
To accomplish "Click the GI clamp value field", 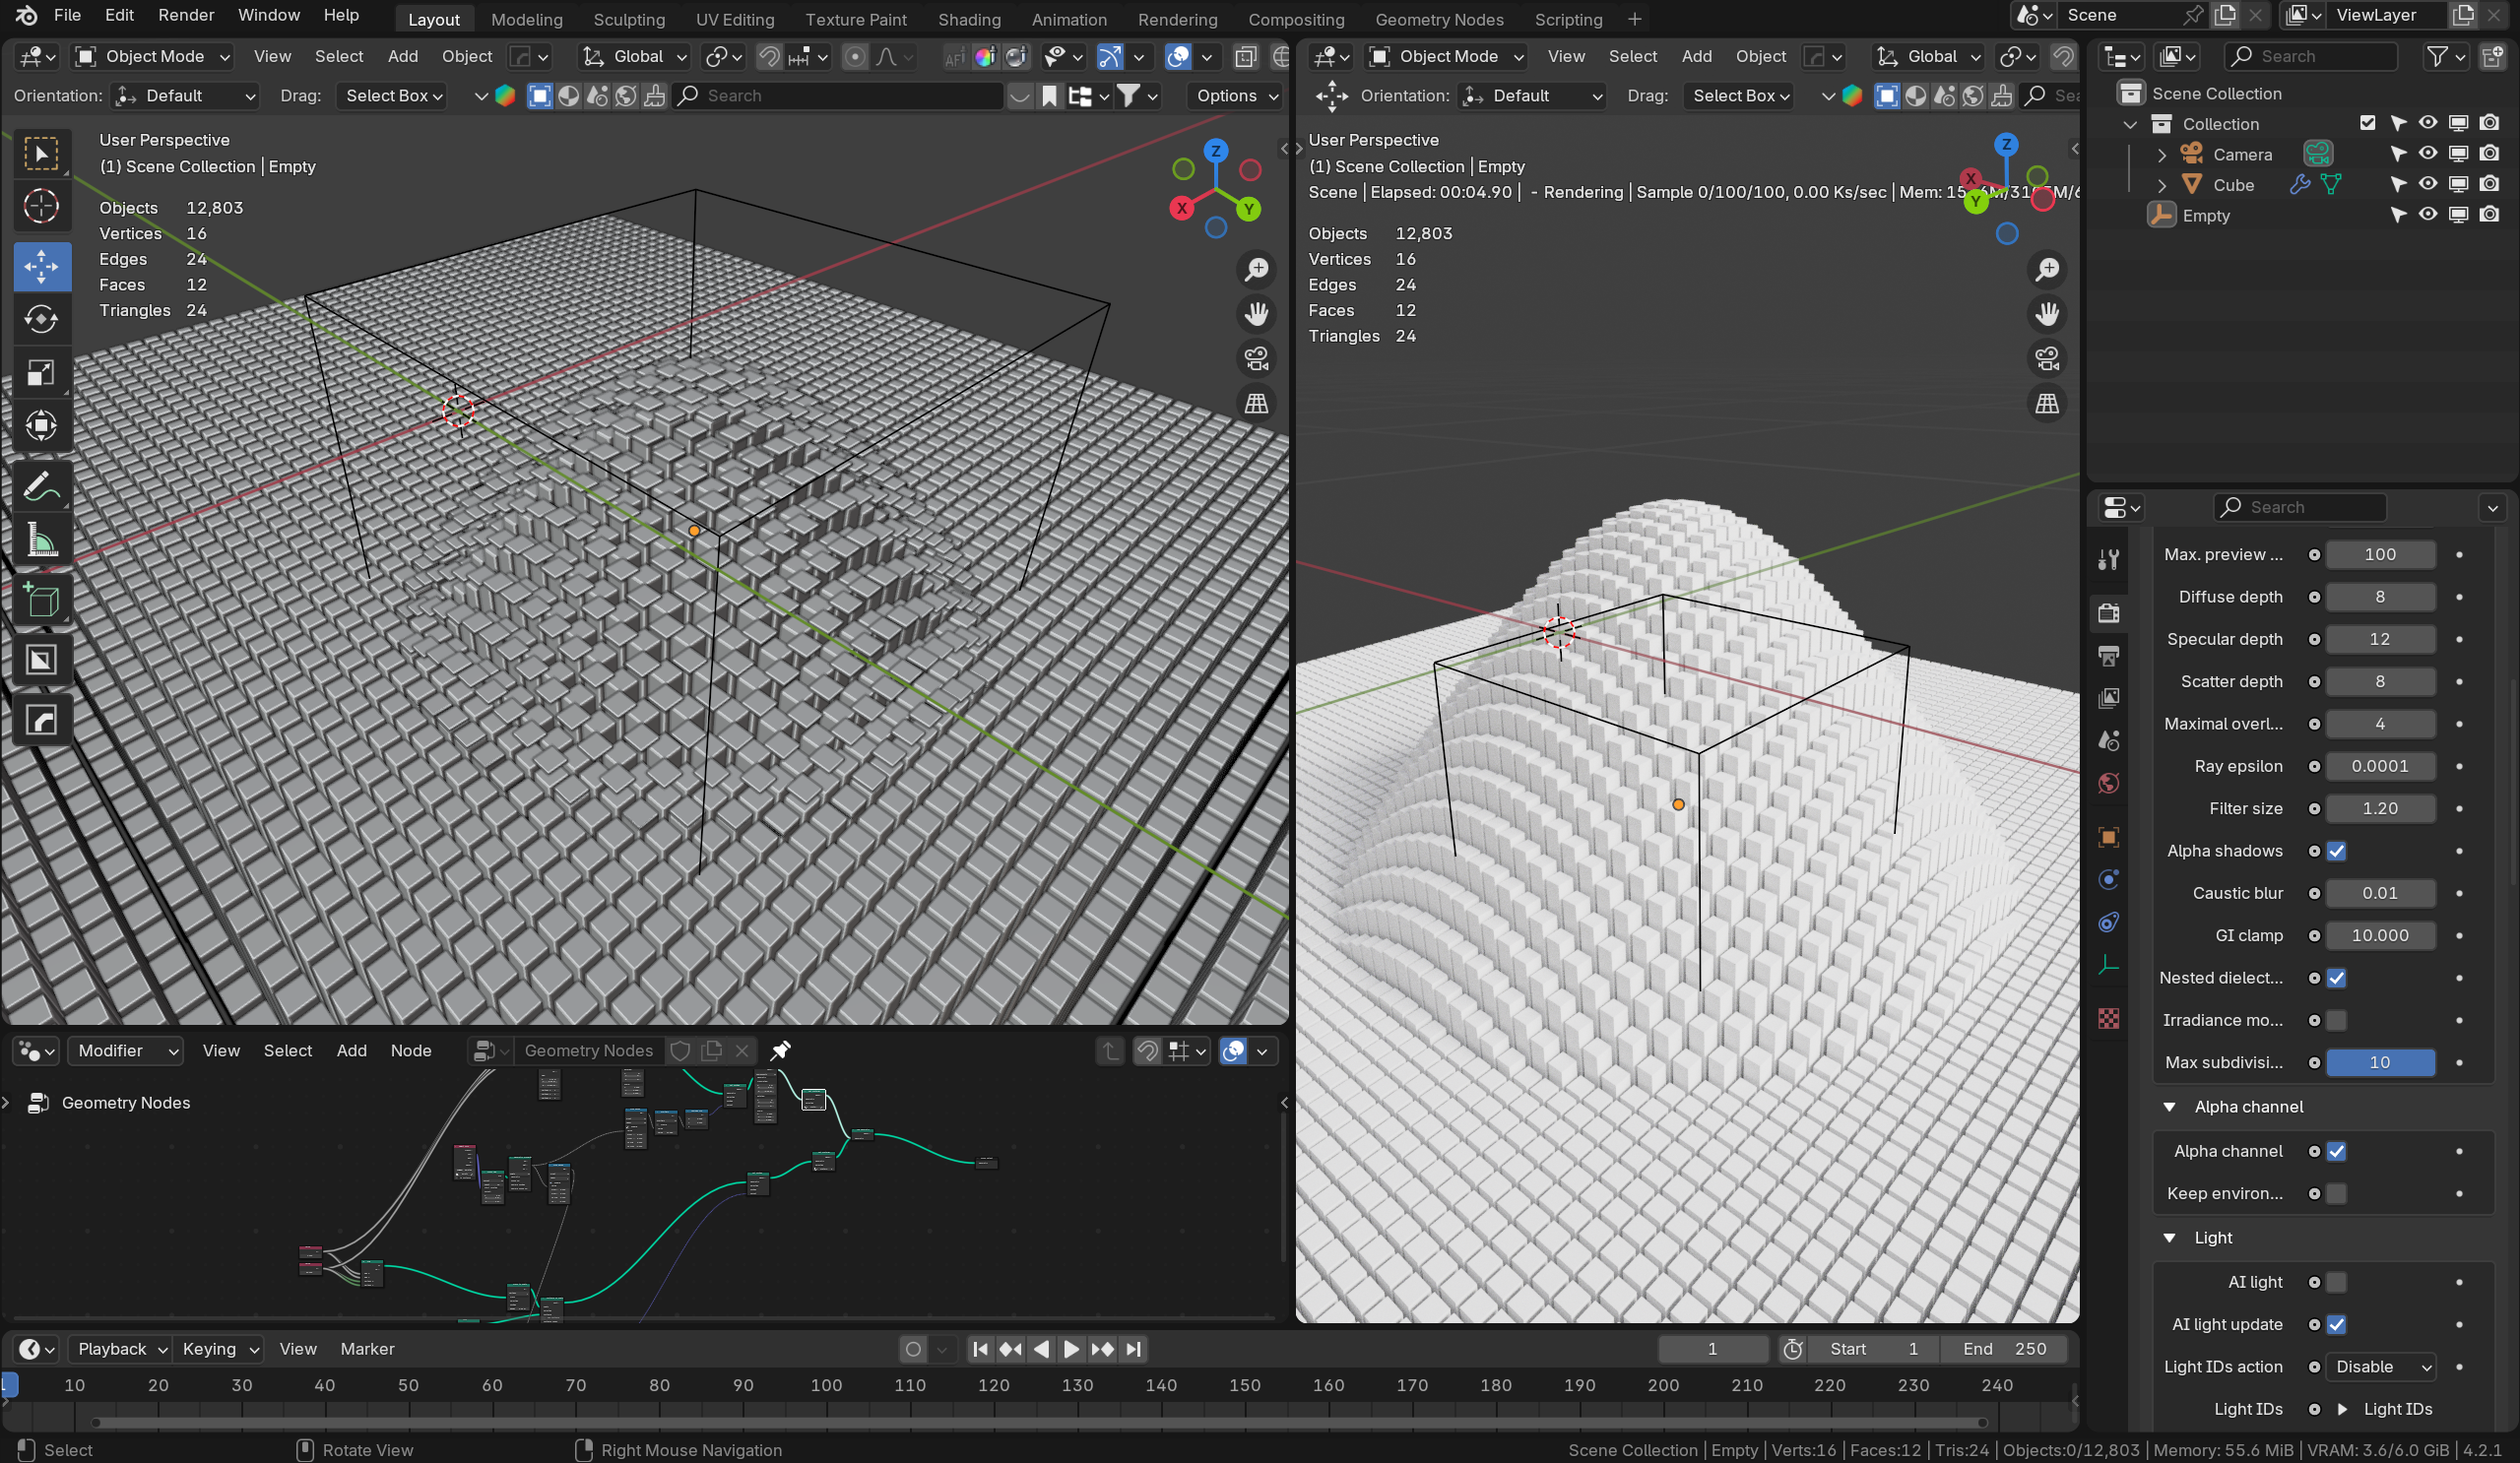I will [x=2379, y=935].
